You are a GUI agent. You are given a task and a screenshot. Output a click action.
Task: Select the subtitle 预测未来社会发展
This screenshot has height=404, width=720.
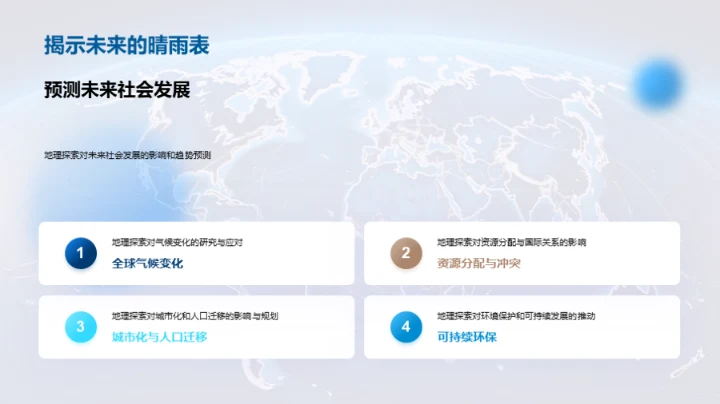pos(117,90)
